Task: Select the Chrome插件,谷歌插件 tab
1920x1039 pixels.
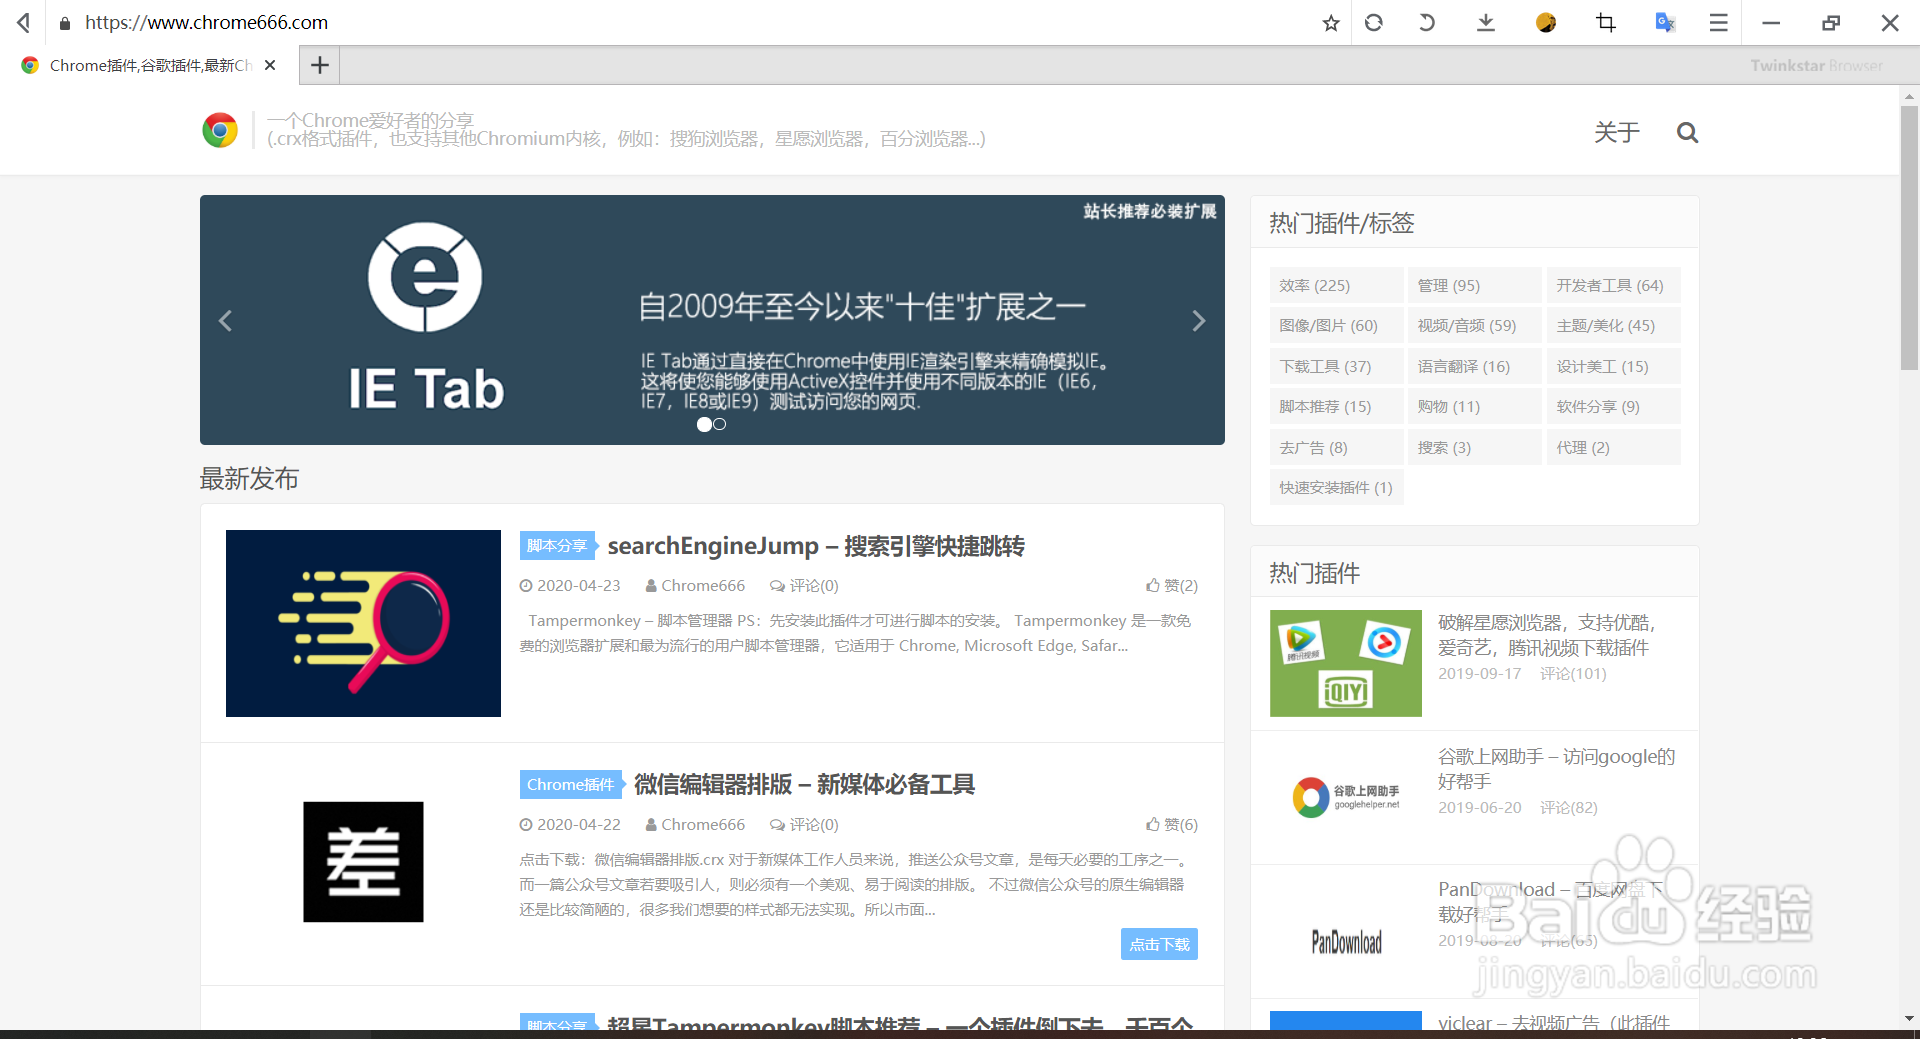Action: pos(148,65)
